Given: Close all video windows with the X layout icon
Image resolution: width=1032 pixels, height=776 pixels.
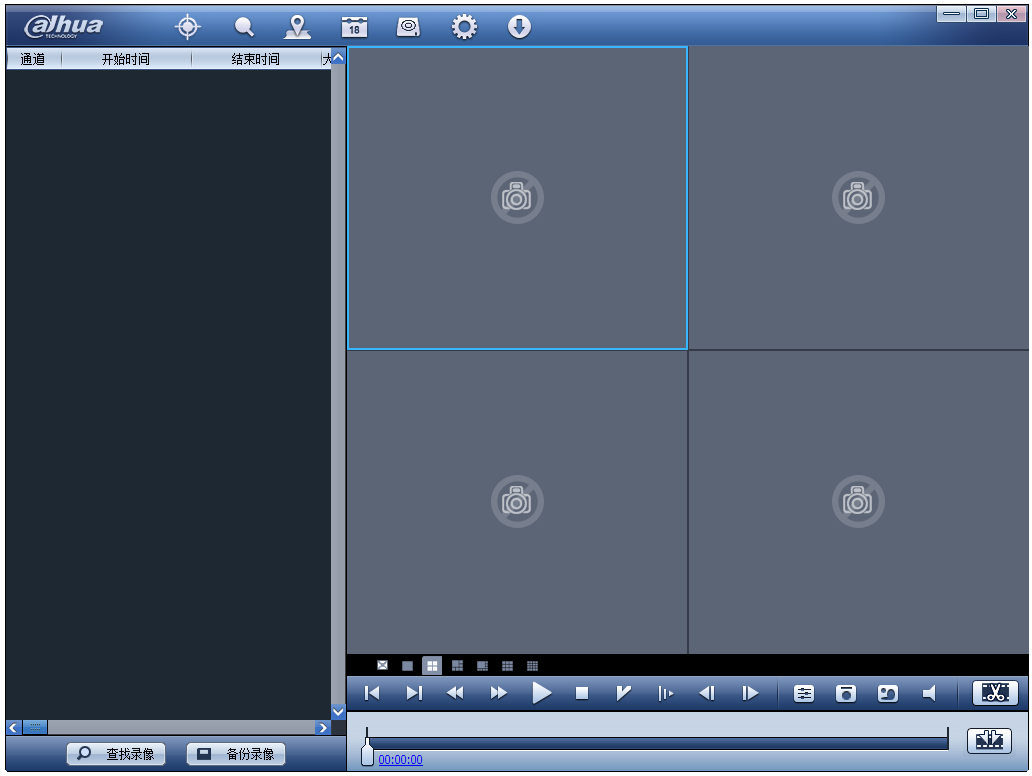Looking at the screenshot, I should click(x=383, y=664).
